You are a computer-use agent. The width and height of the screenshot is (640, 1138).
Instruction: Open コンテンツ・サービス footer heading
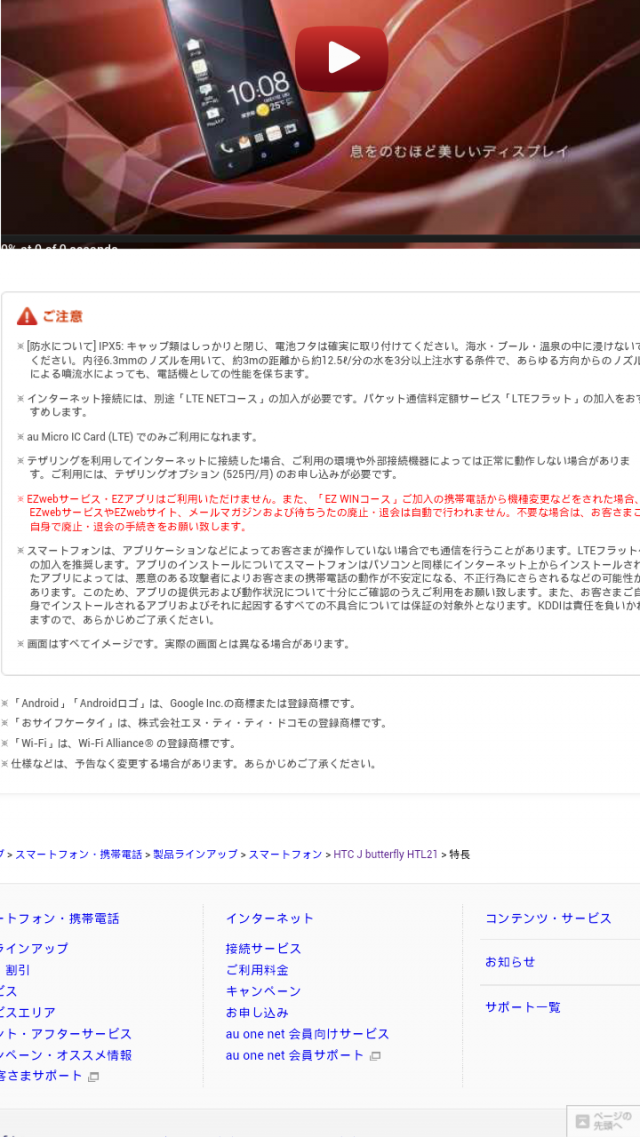[548, 918]
